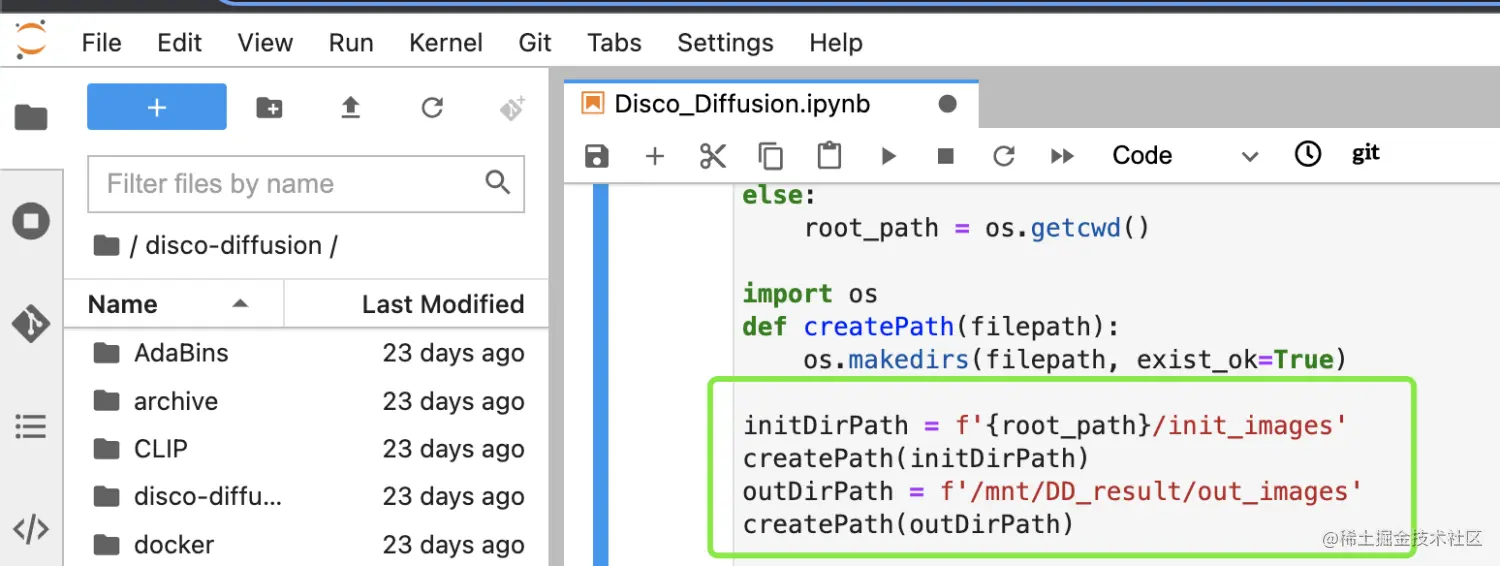Screen dimensions: 1500x566
Task: Open the Edit menu
Action: click(x=180, y=43)
